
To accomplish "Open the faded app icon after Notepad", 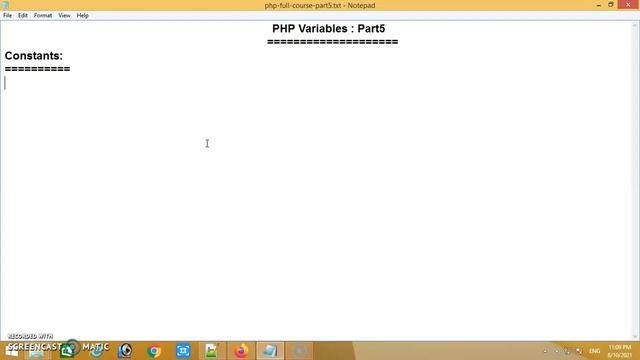I will click(299, 351).
